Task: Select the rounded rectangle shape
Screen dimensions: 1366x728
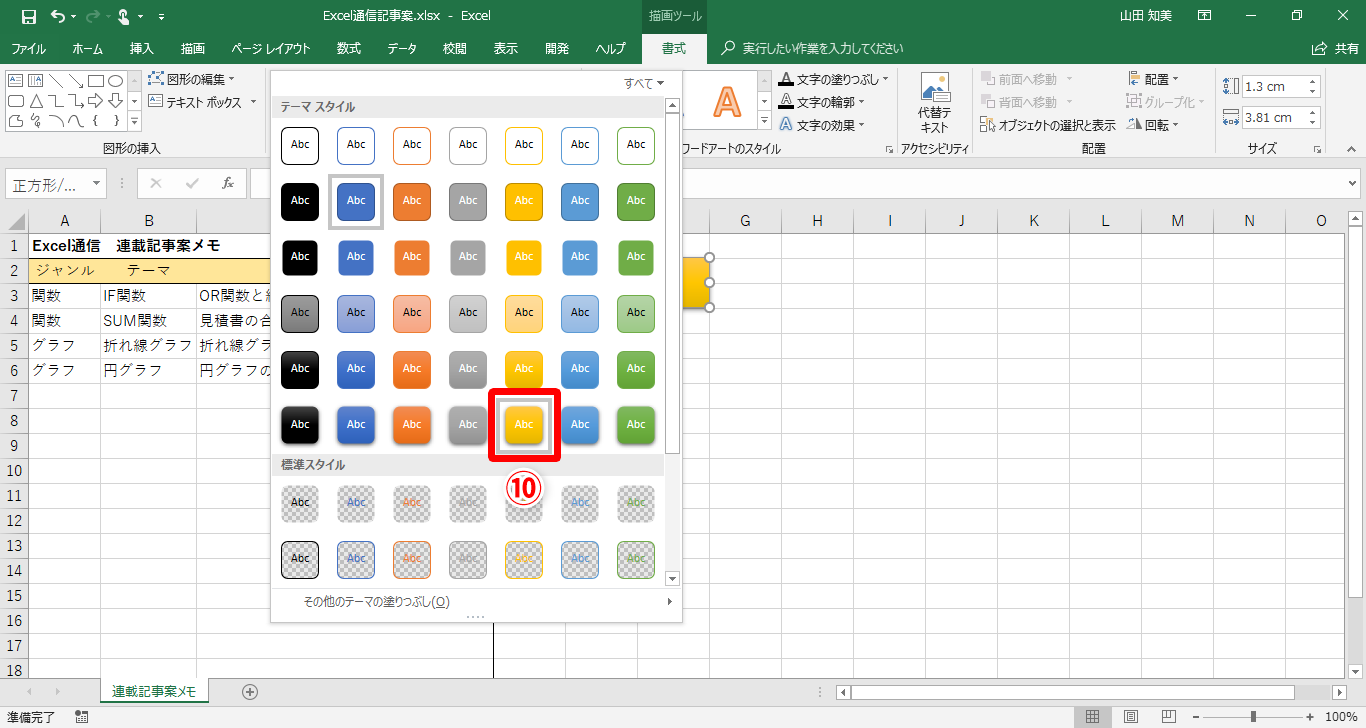Action: click(16, 101)
